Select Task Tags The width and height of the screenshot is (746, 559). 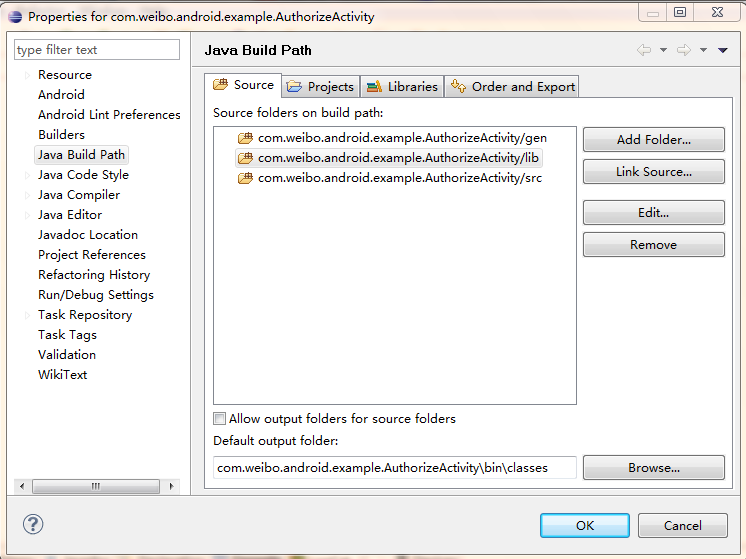click(68, 334)
